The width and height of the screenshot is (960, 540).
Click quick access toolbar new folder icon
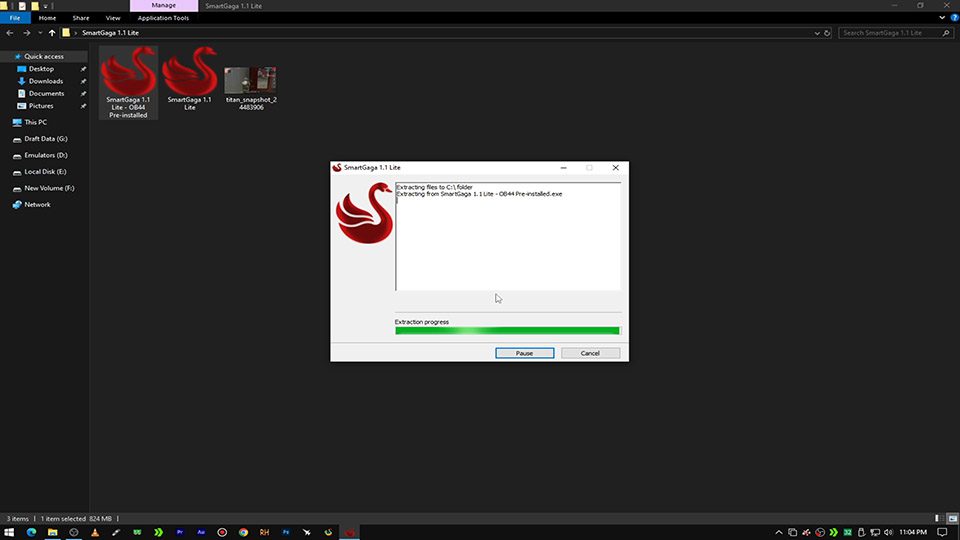click(35, 6)
